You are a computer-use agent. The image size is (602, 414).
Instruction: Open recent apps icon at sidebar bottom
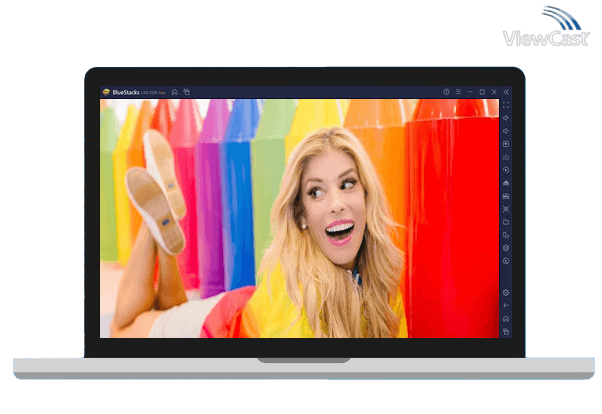click(x=506, y=331)
